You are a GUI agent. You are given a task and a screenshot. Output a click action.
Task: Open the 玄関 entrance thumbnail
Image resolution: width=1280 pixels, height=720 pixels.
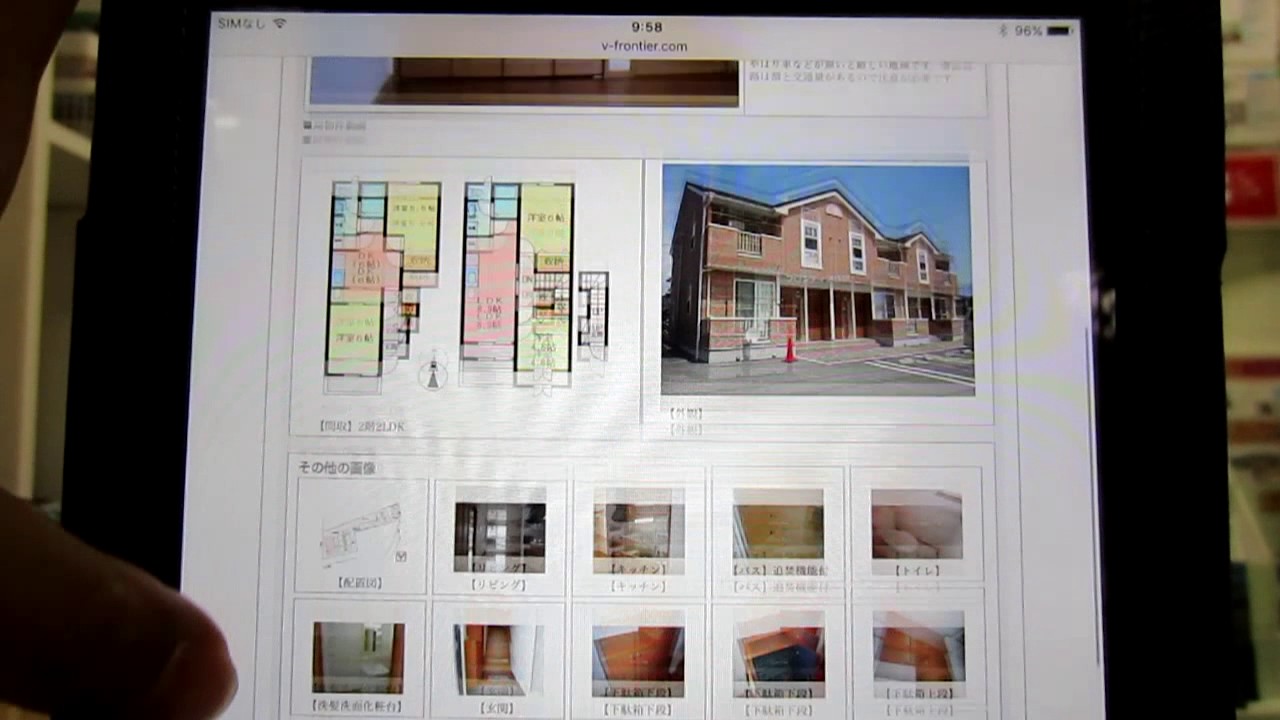coord(498,660)
